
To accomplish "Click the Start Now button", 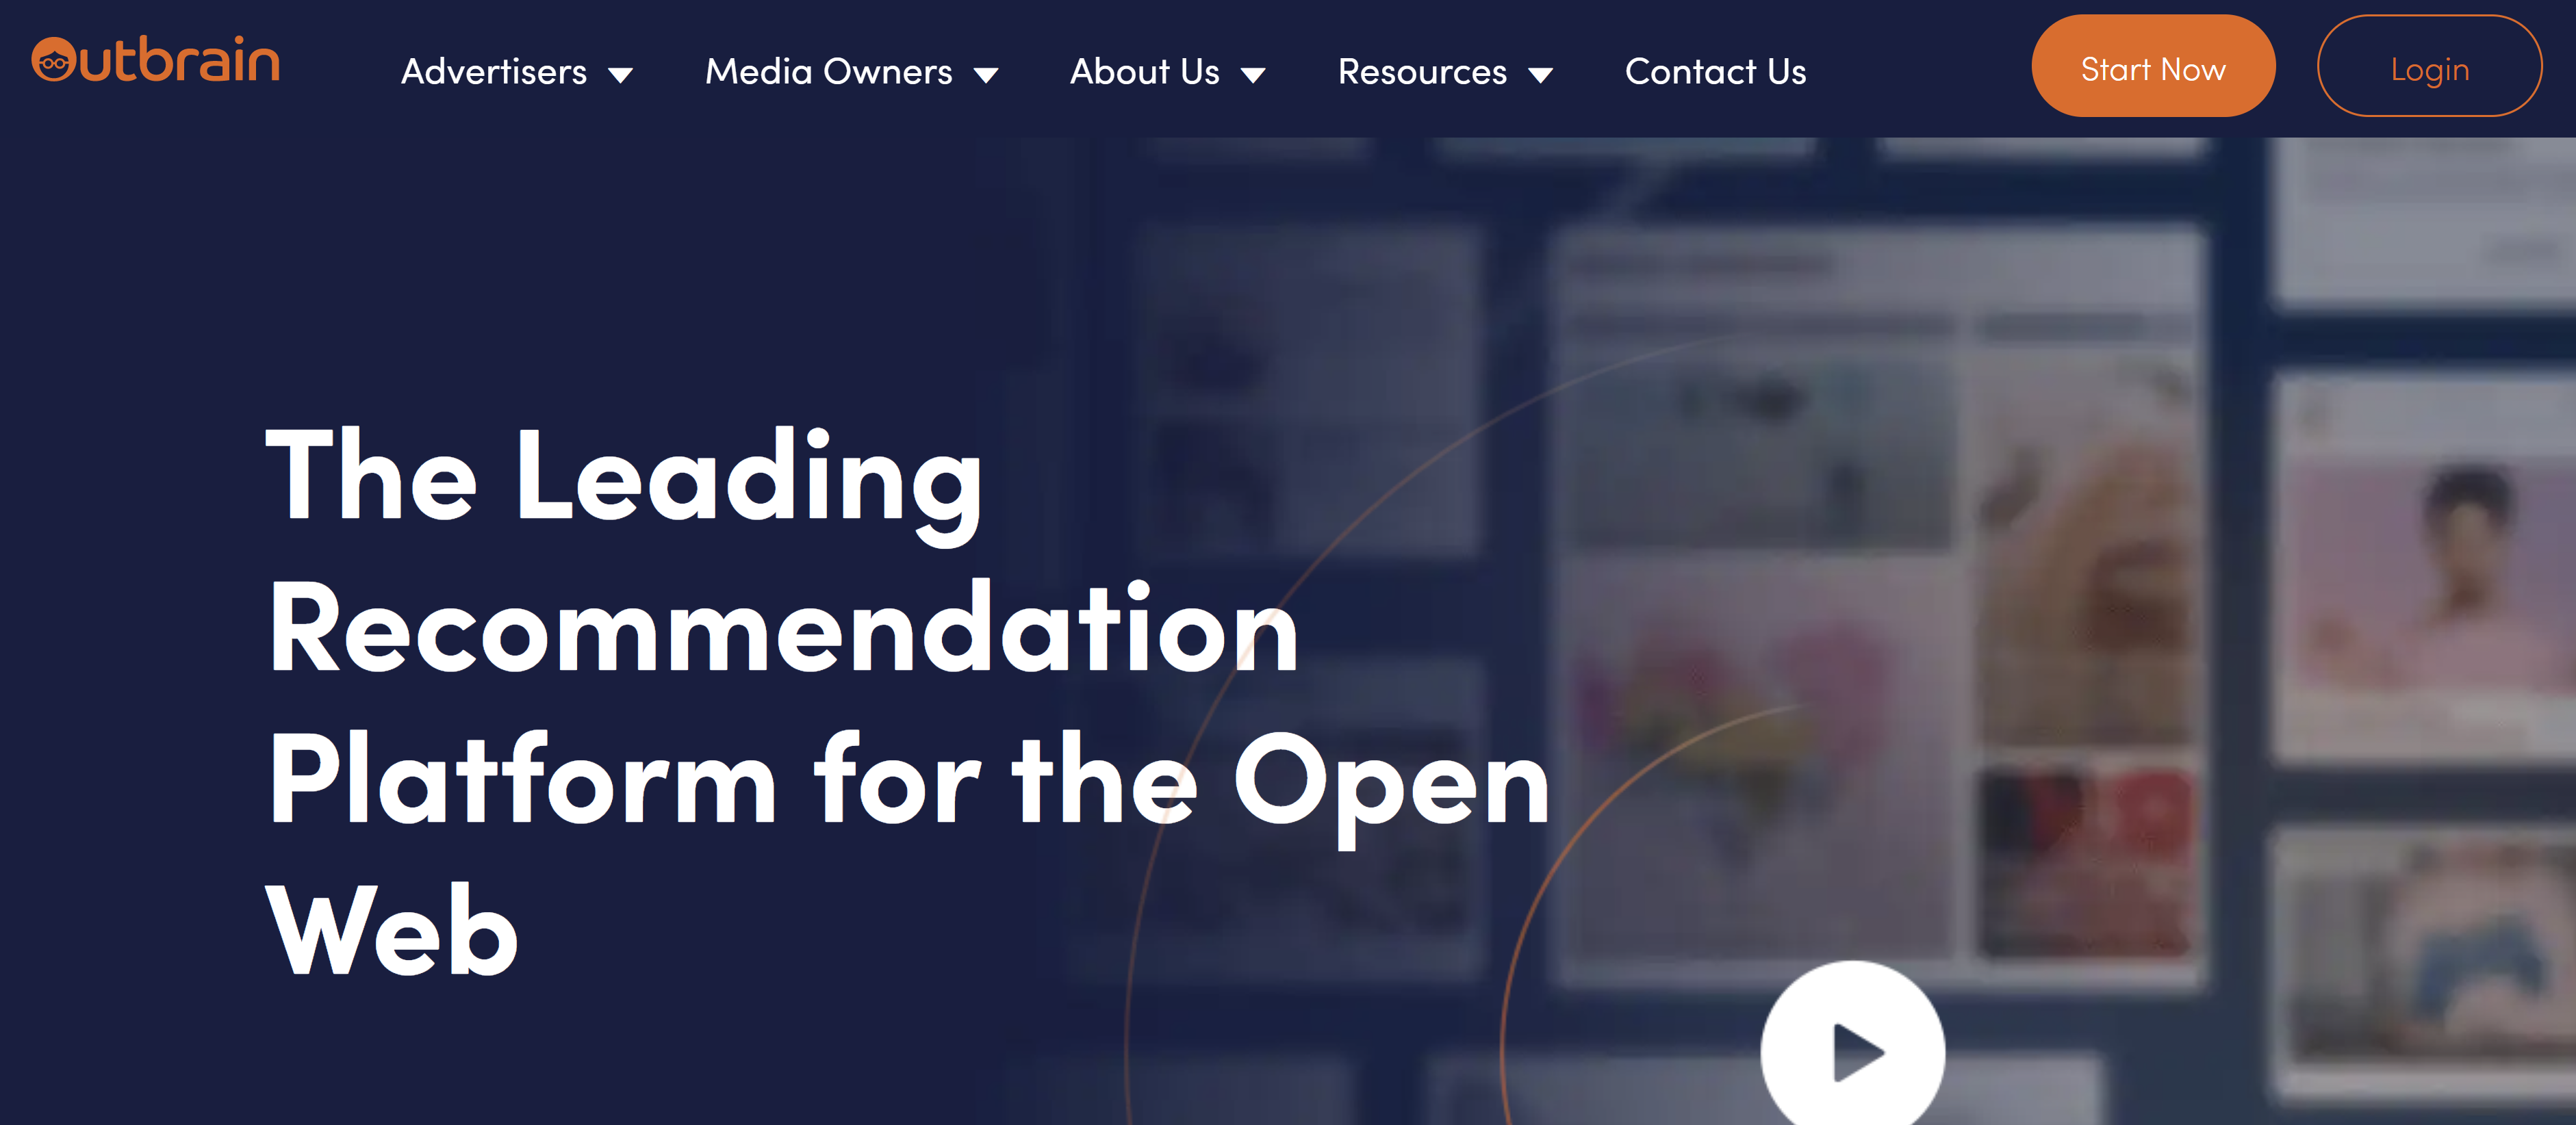I will pyautogui.click(x=2152, y=69).
